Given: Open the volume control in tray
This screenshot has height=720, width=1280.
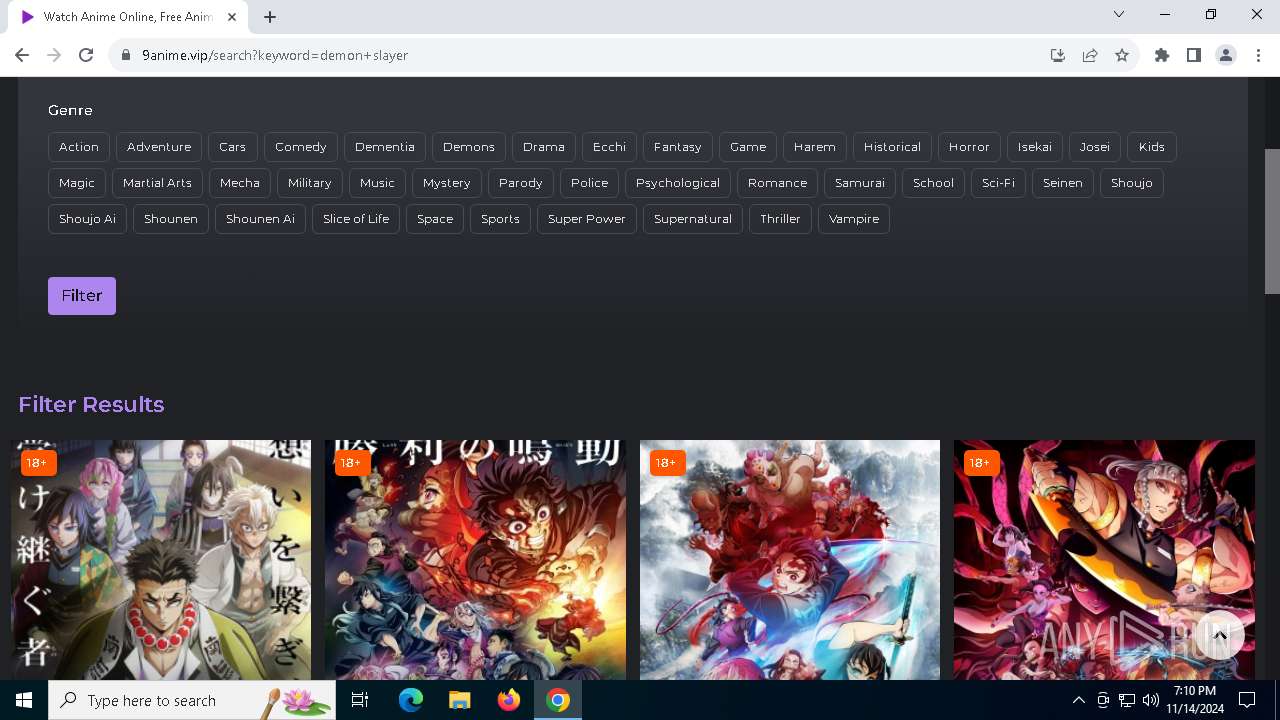Looking at the screenshot, I should point(1150,700).
